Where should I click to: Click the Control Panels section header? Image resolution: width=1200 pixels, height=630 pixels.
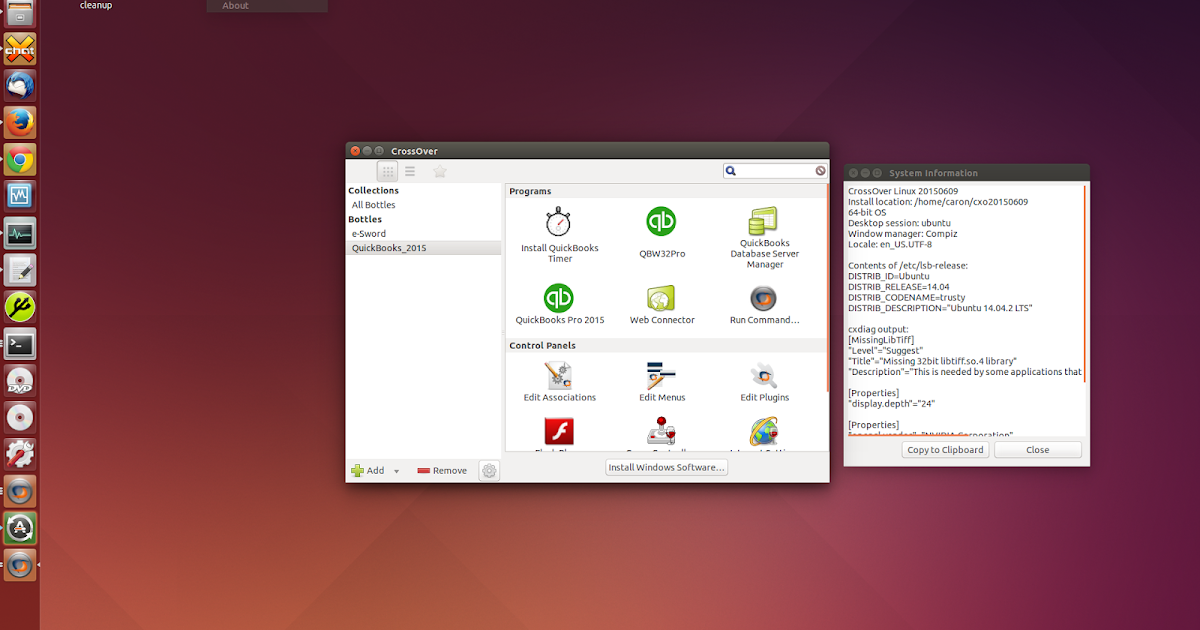coord(542,345)
